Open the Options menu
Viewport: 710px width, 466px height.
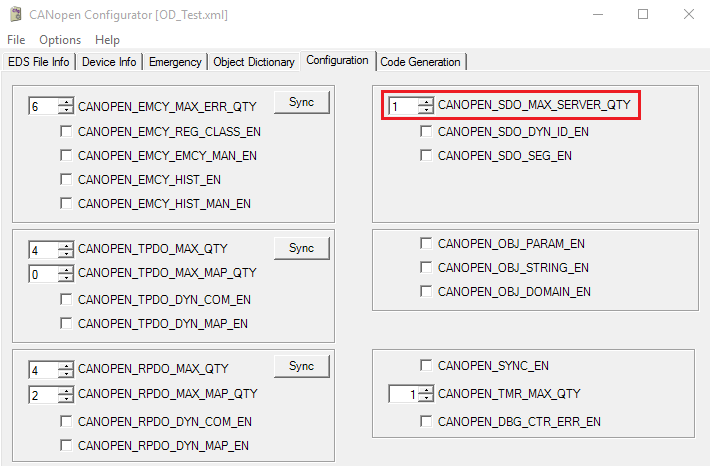tap(60, 40)
